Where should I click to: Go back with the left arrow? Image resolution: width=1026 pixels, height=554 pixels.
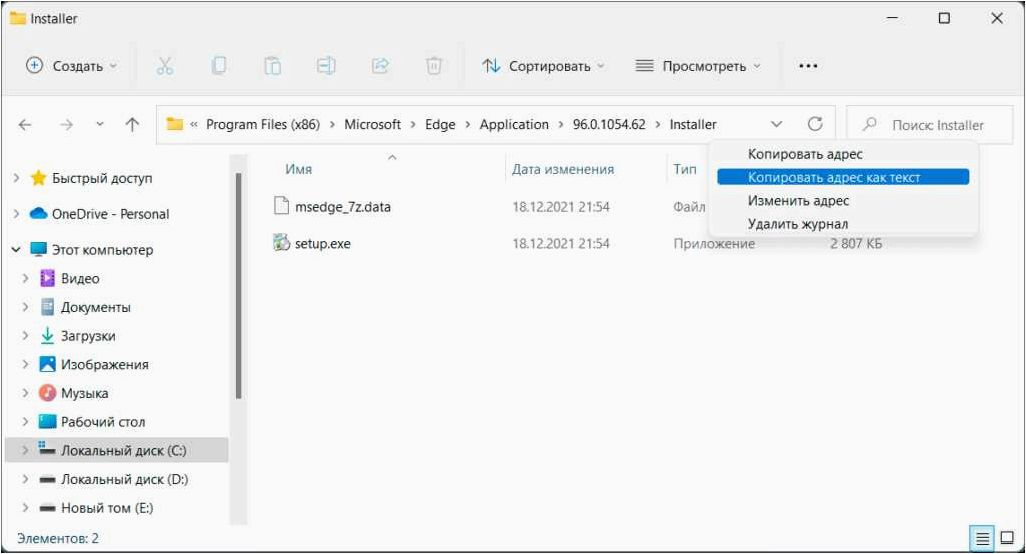pos(25,124)
